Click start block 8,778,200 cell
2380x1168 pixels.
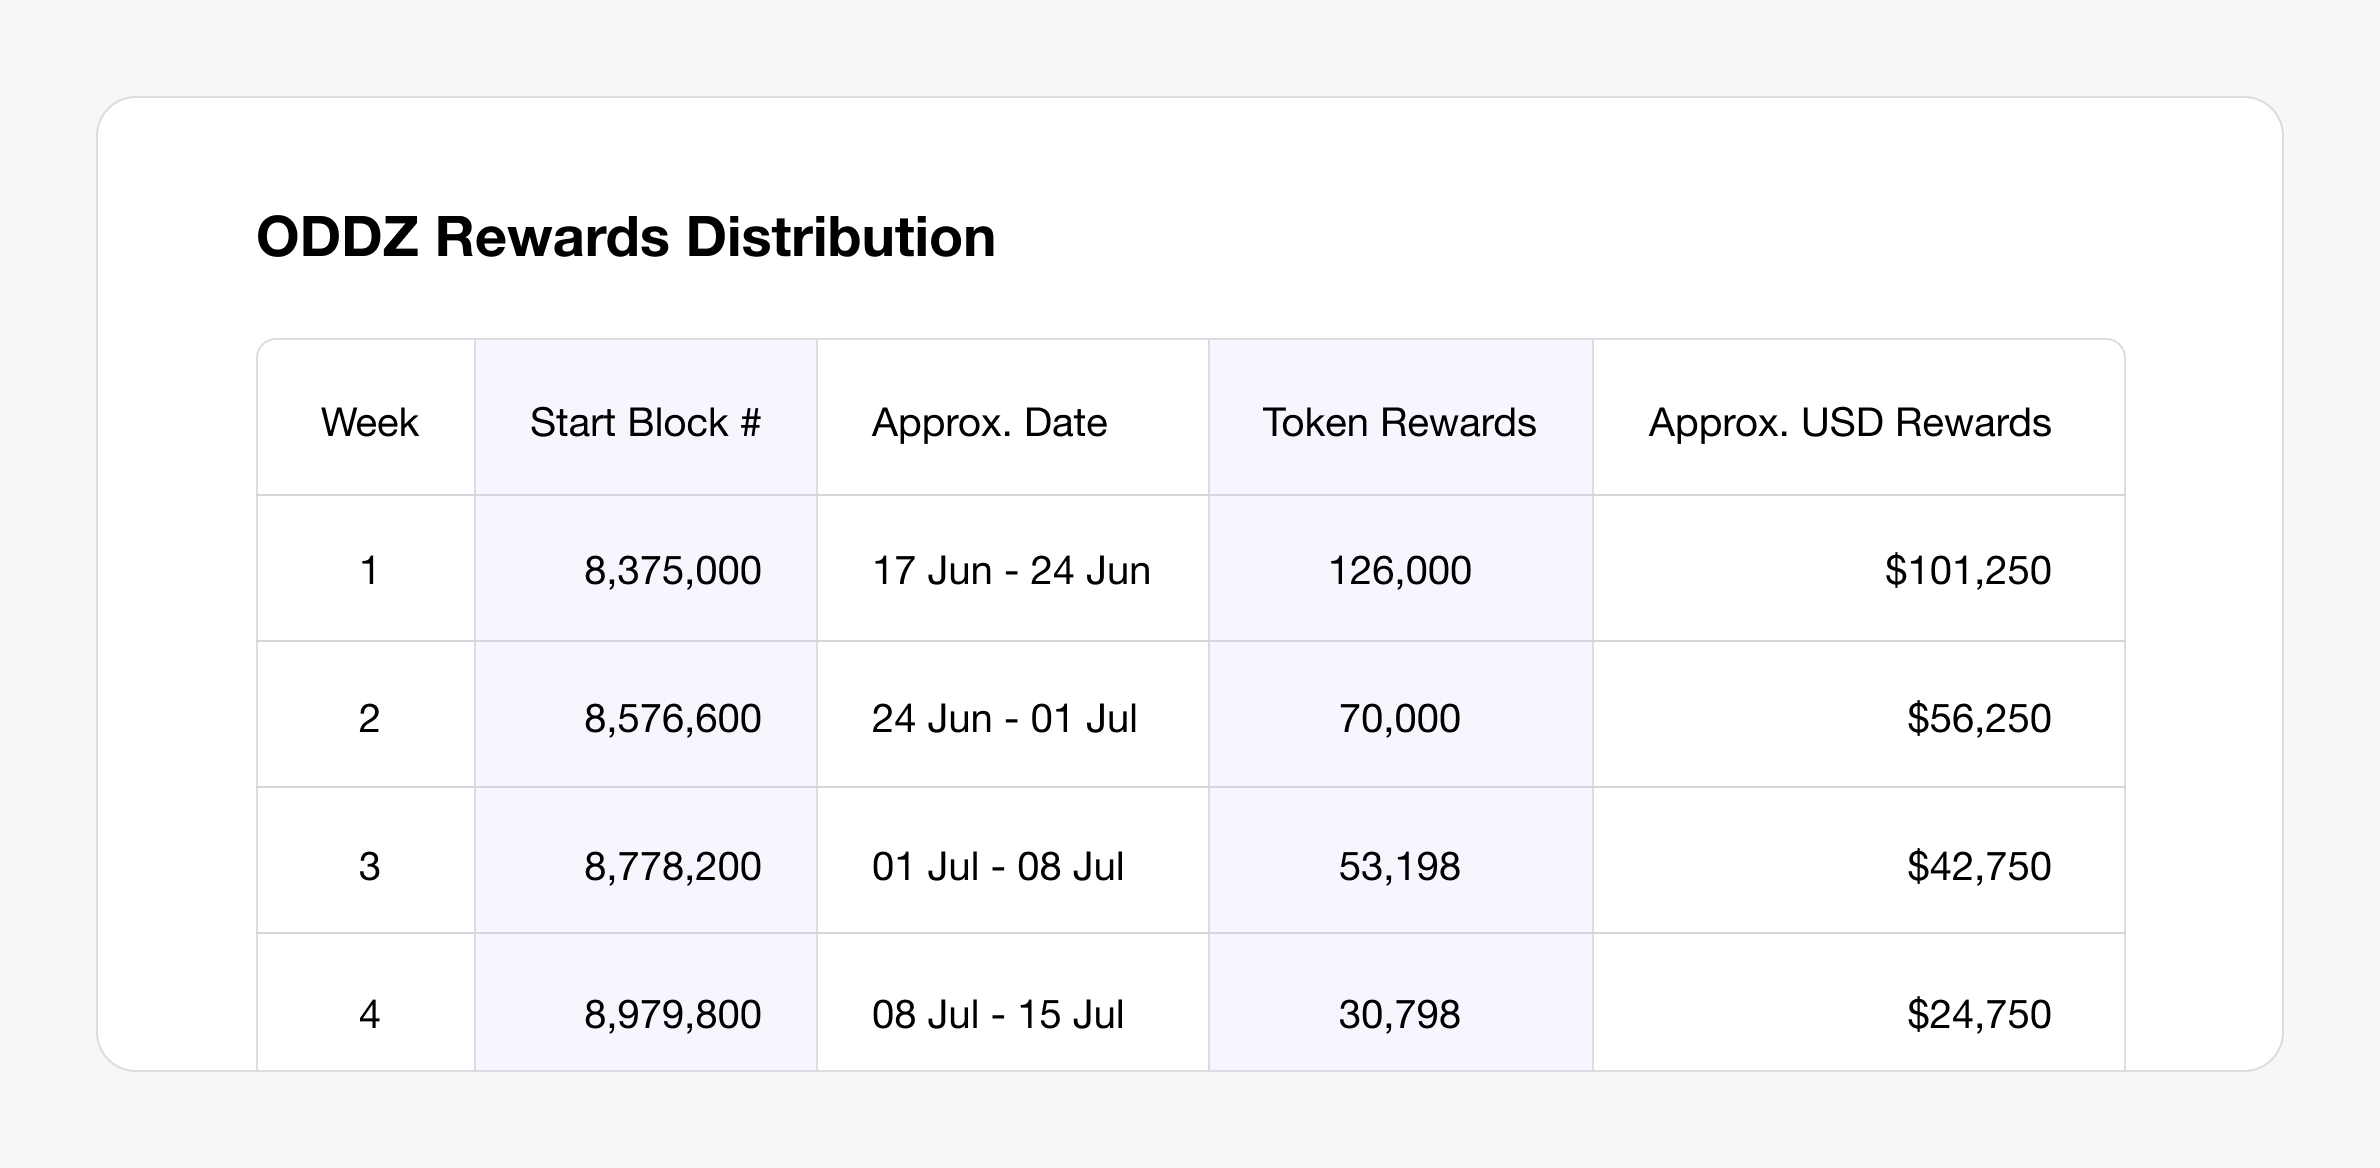[x=672, y=867]
